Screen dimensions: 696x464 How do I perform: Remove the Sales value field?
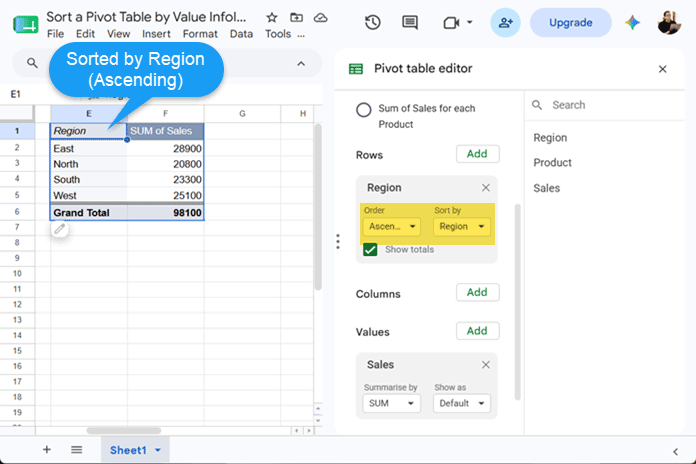(486, 365)
